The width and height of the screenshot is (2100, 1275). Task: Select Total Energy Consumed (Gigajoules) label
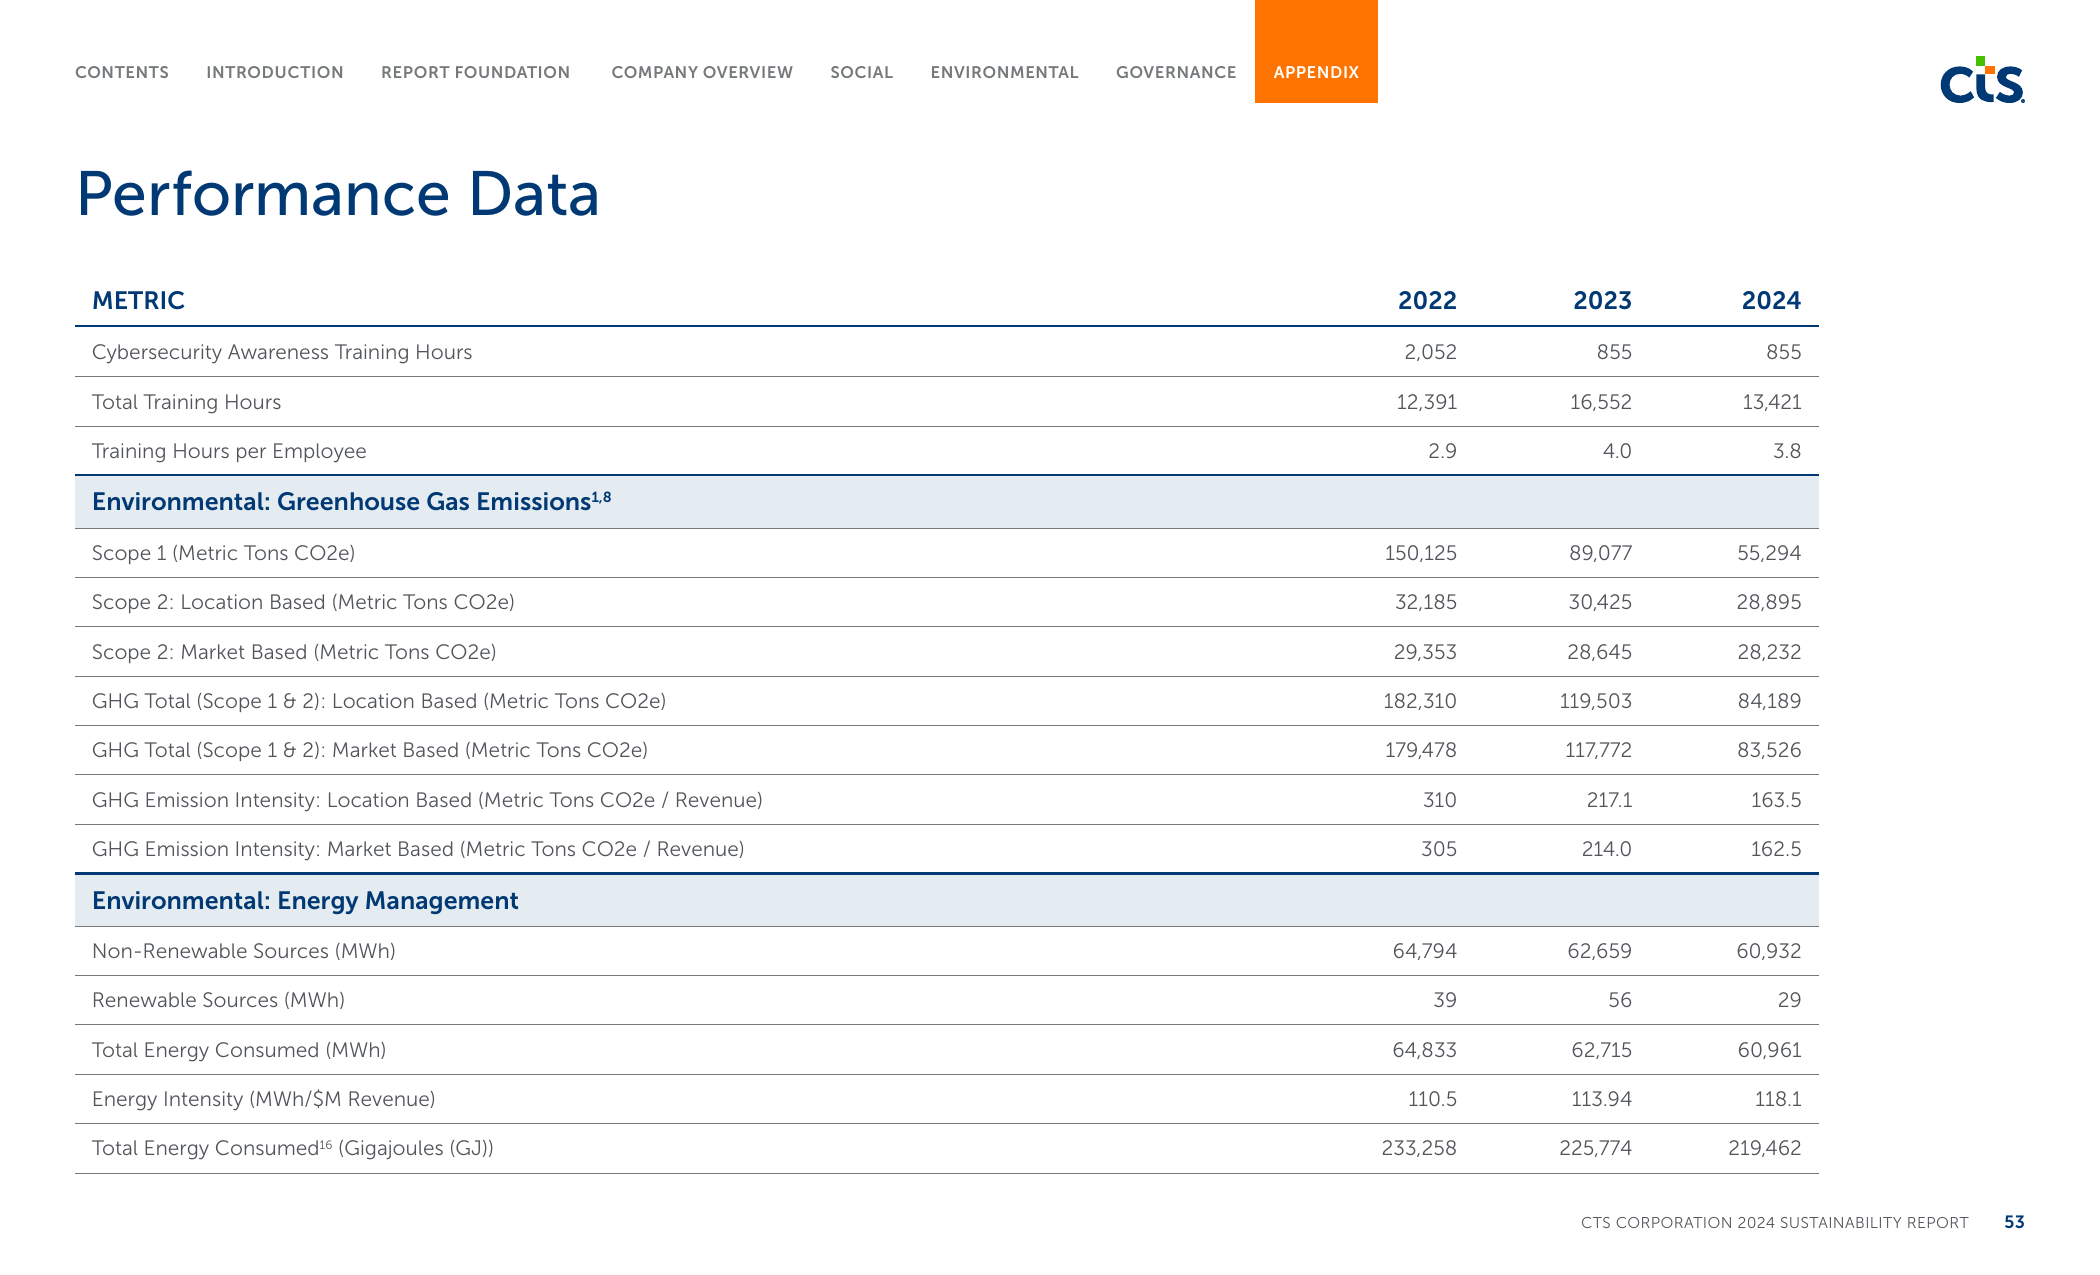pos(293,1148)
